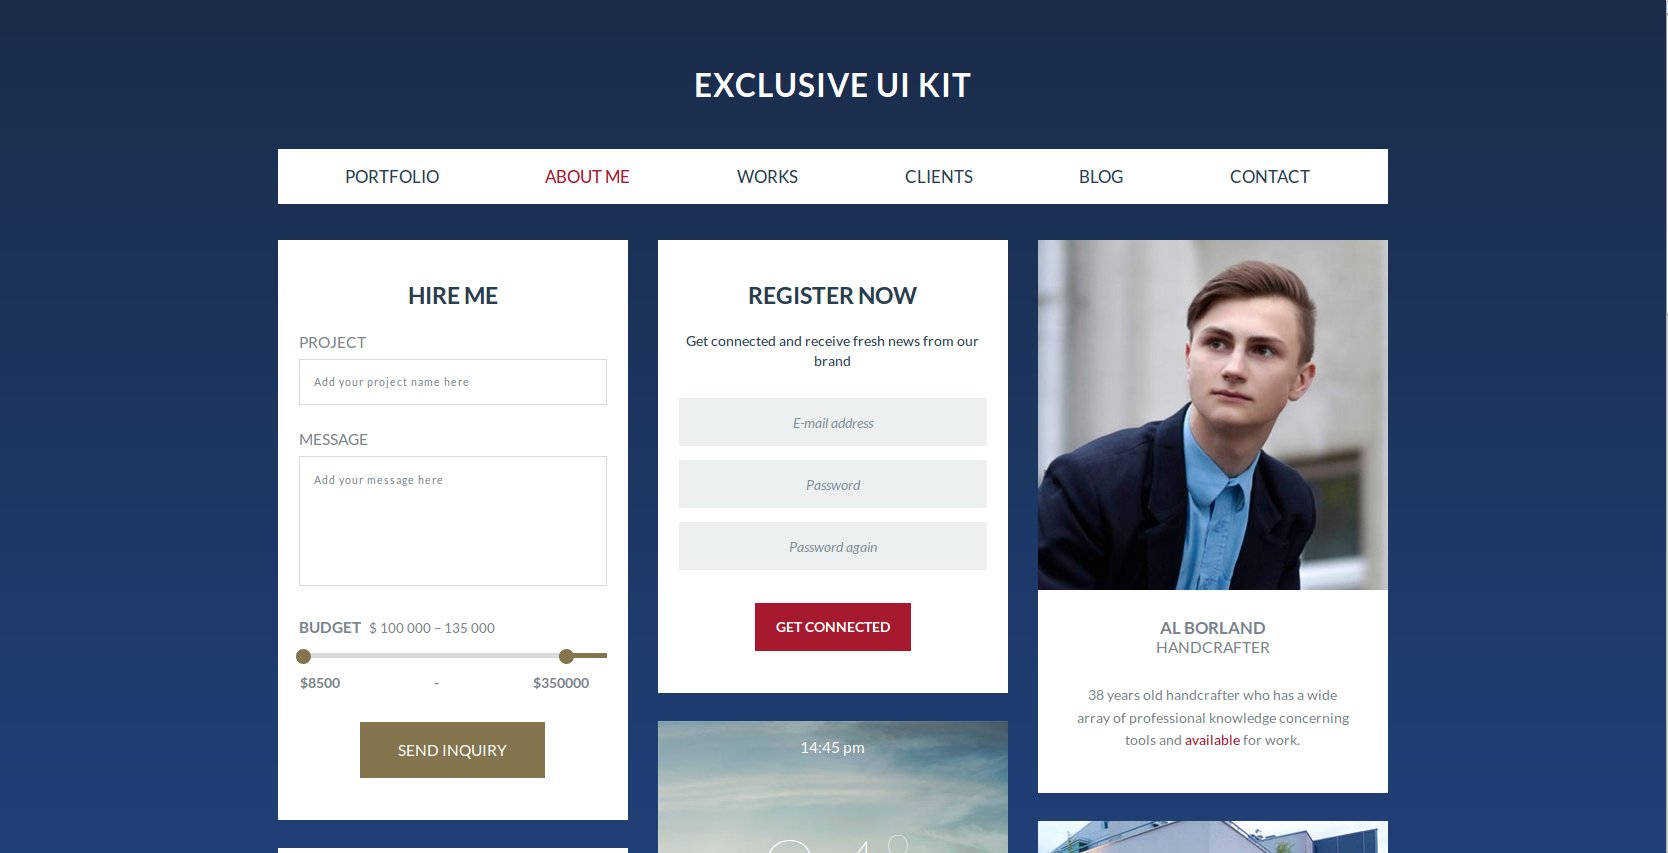The width and height of the screenshot is (1668, 853).
Task: Open the CONTACT navigation item
Action: 1270,177
